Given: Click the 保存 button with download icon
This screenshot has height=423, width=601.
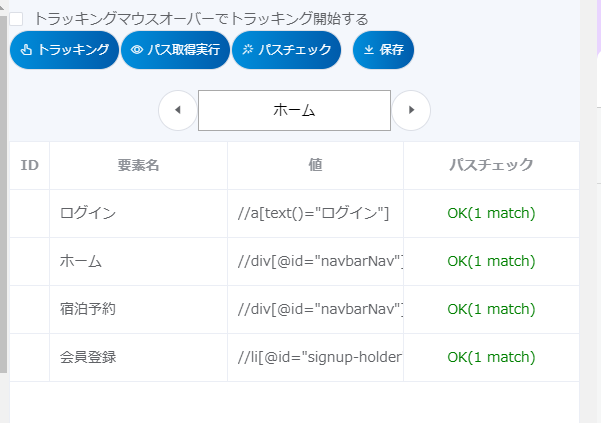Looking at the screenshot, I should [x=383, y=49].
